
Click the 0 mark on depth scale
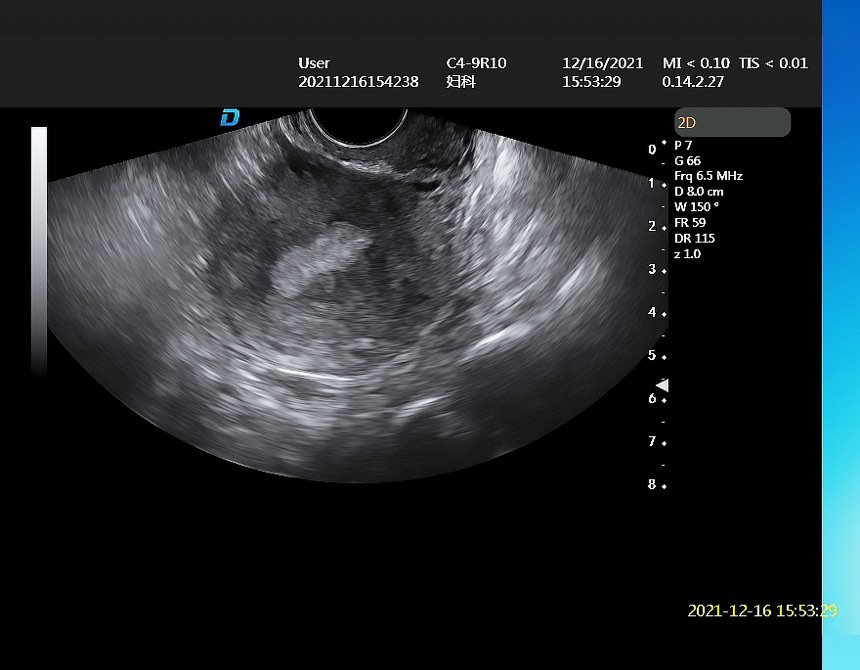coord(652,149)
